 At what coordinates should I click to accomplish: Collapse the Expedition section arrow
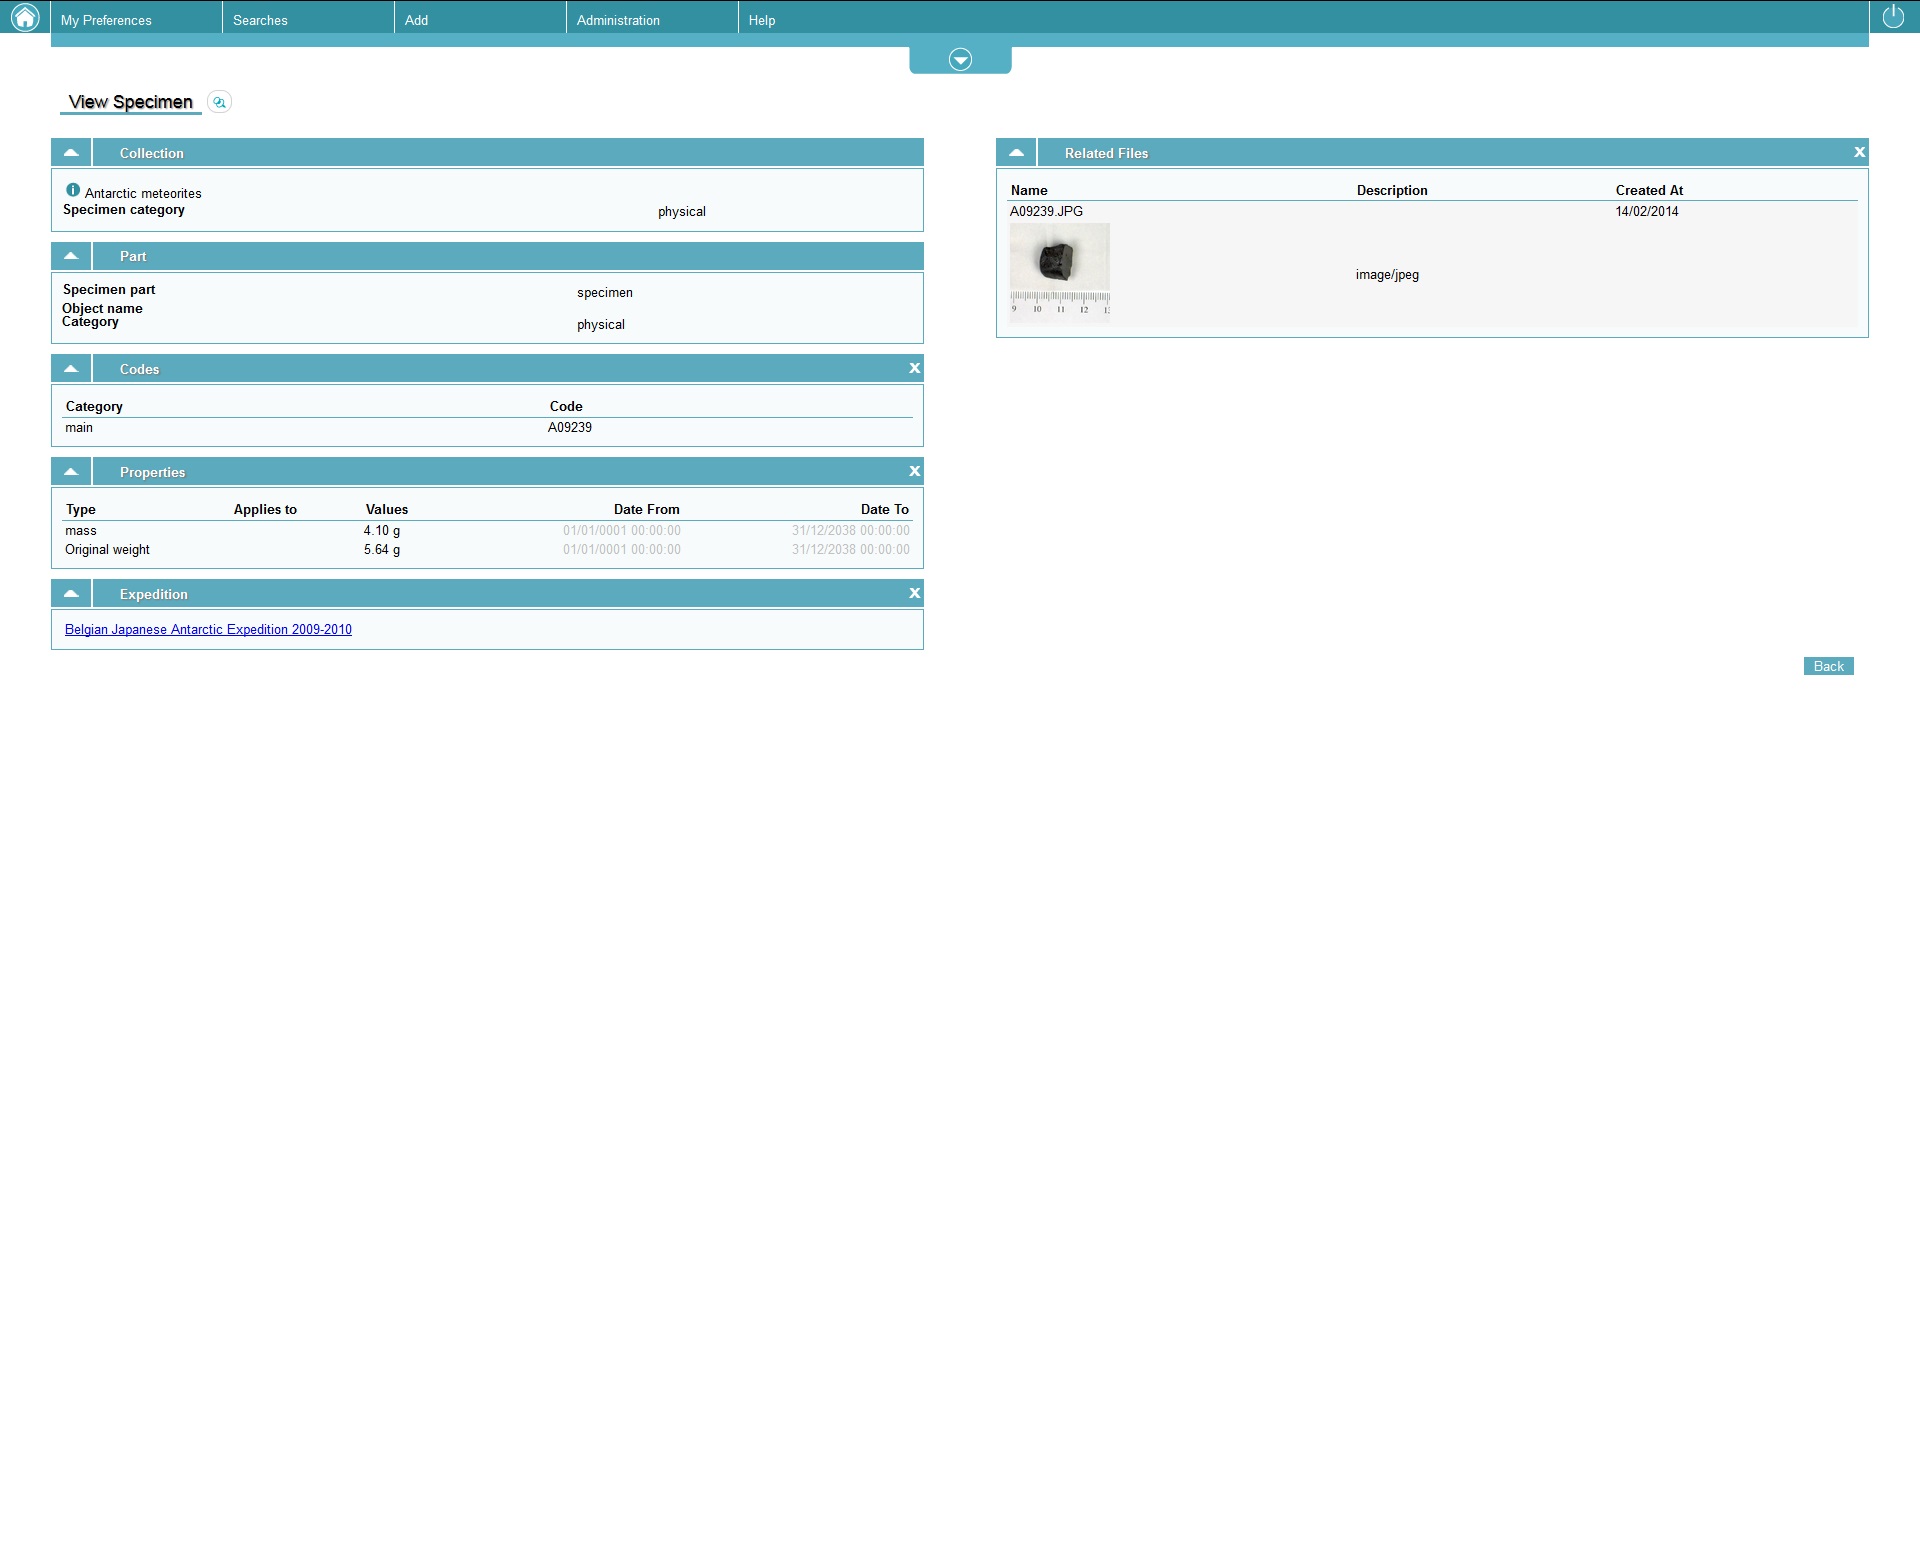(71, 594)
